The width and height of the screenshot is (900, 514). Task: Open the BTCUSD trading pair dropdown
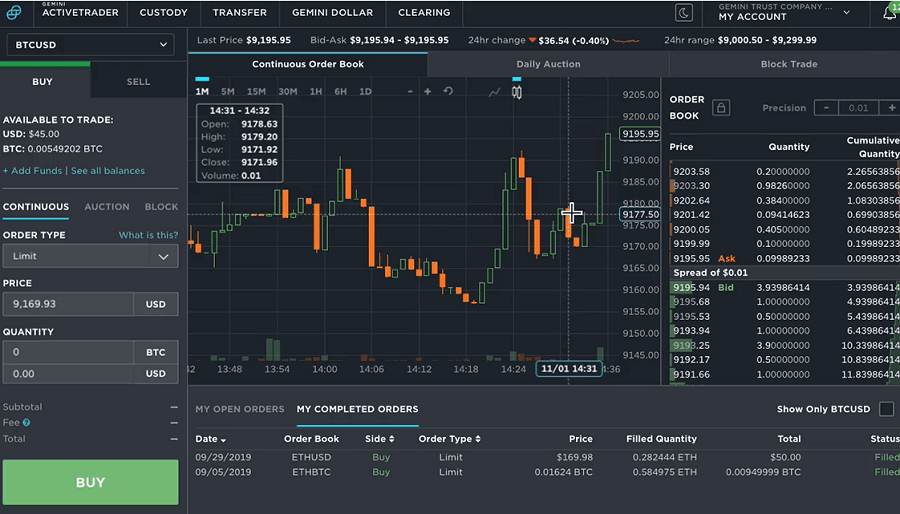point(90,45)
